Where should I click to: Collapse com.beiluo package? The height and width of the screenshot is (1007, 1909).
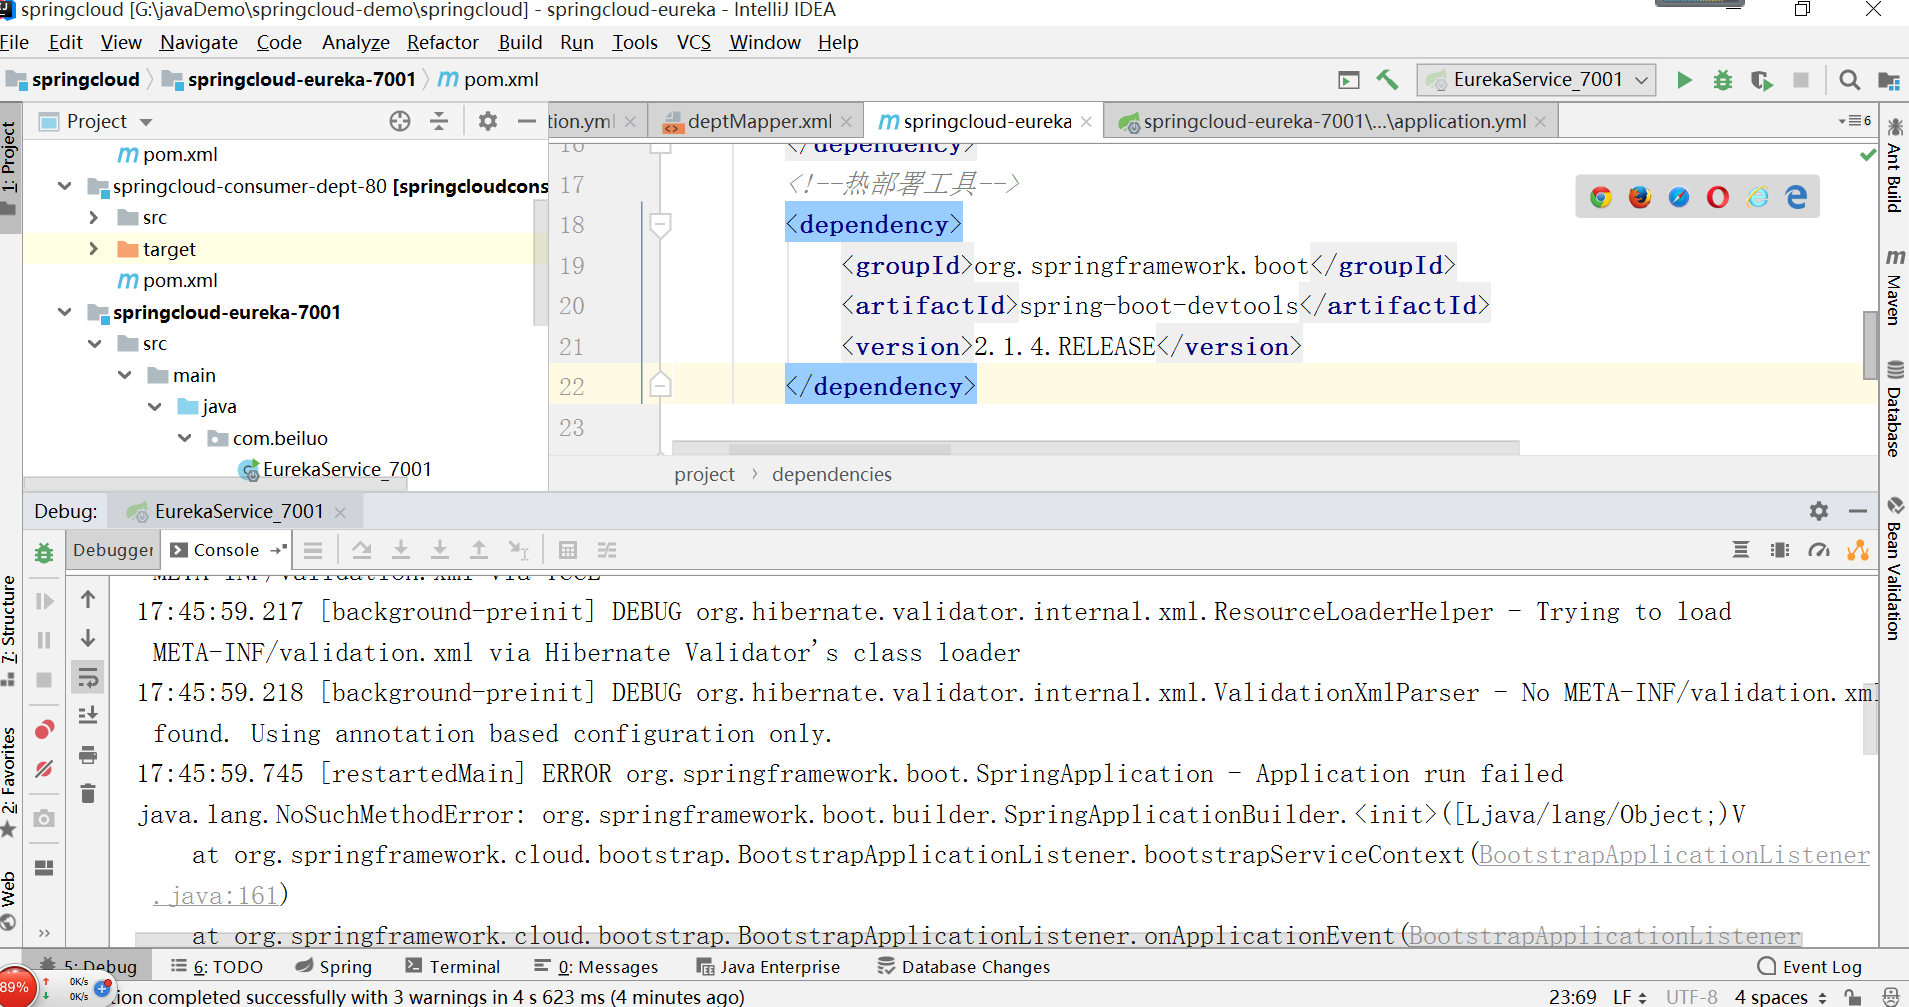[185, 438]
